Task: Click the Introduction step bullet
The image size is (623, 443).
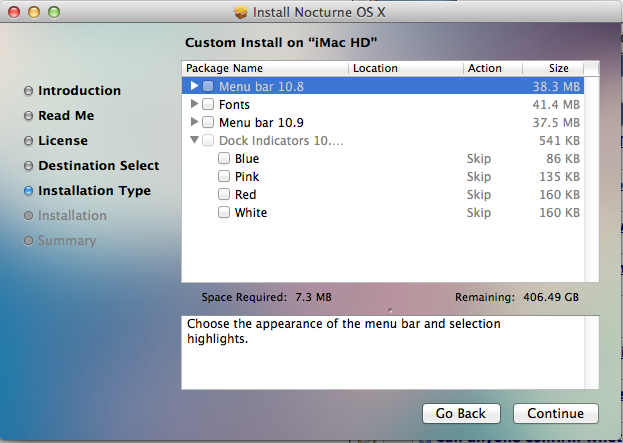Action: [x=28, y=91]
